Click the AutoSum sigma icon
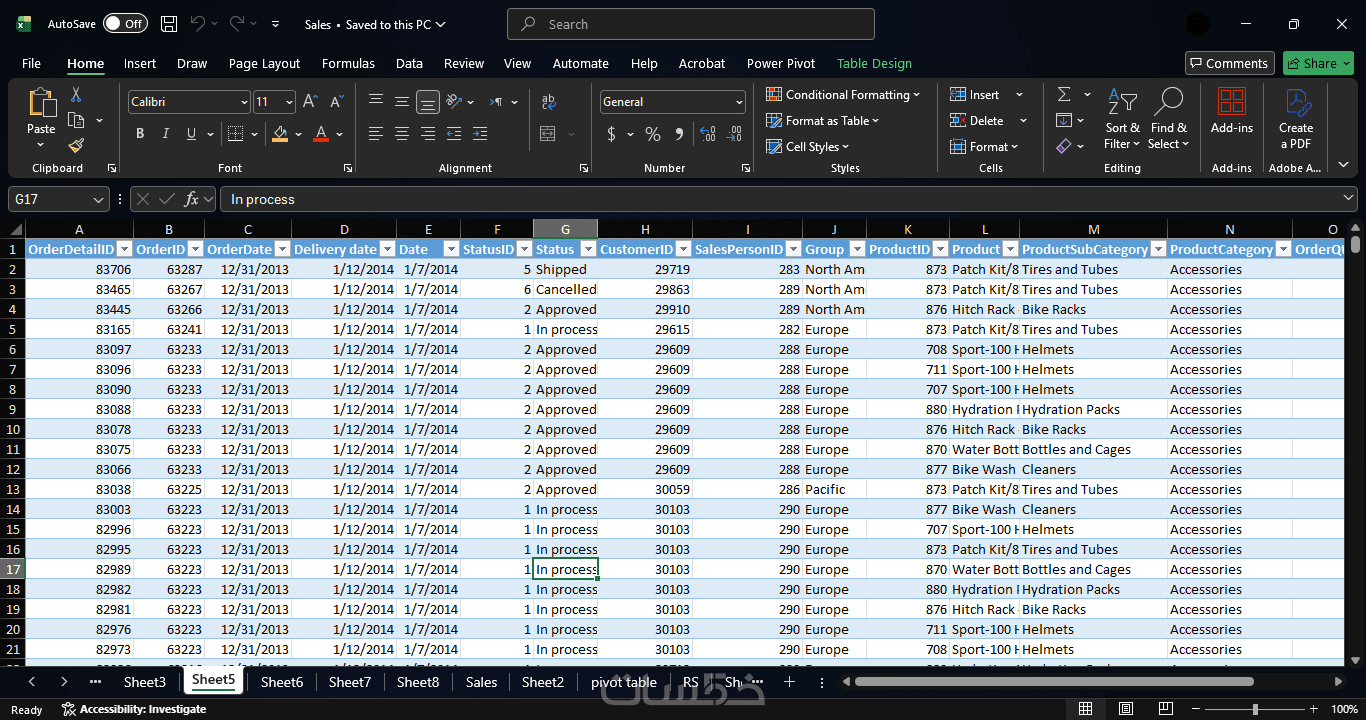The width and height of the screenshot is (1366, 720). tap(1064, 94)
